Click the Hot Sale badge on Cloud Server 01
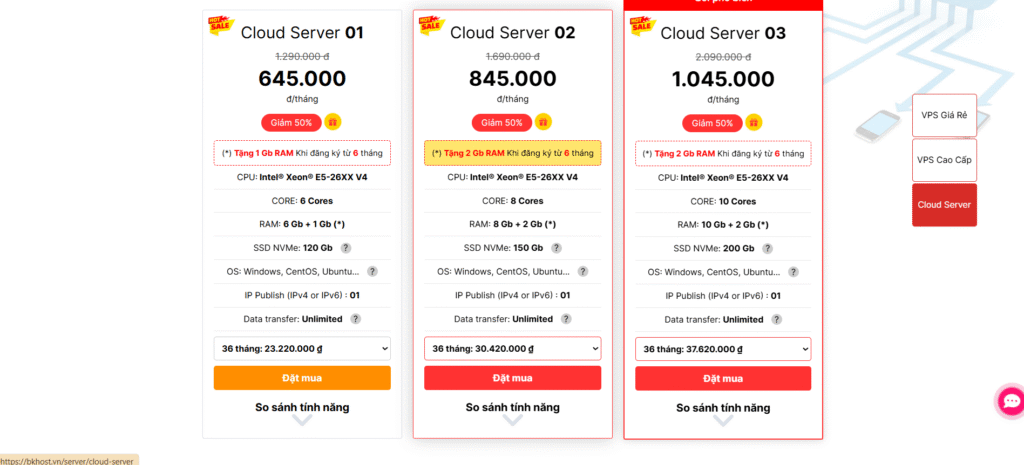This screenshot has width=1024, height=465. pos(220,25)
